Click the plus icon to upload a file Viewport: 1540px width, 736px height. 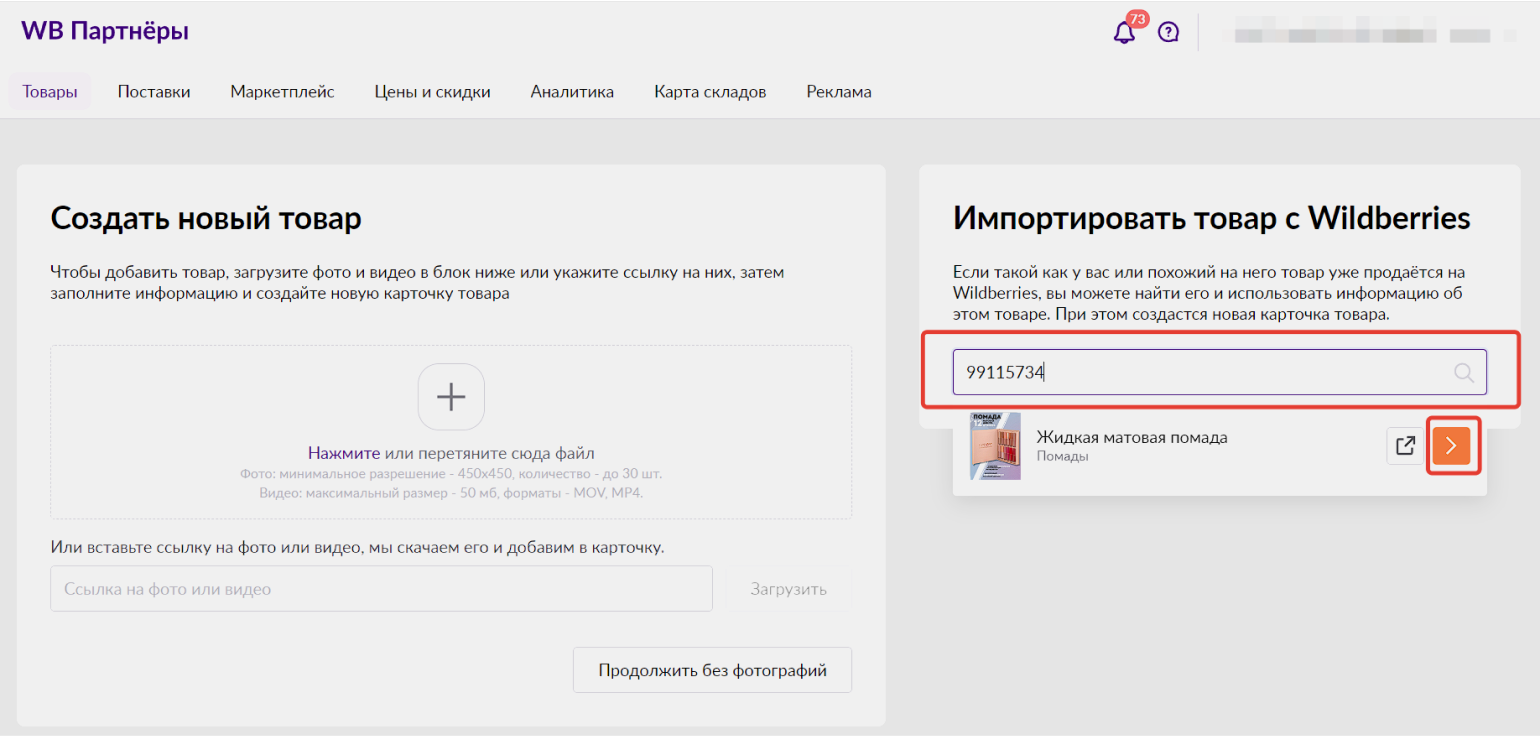point(451,397)
